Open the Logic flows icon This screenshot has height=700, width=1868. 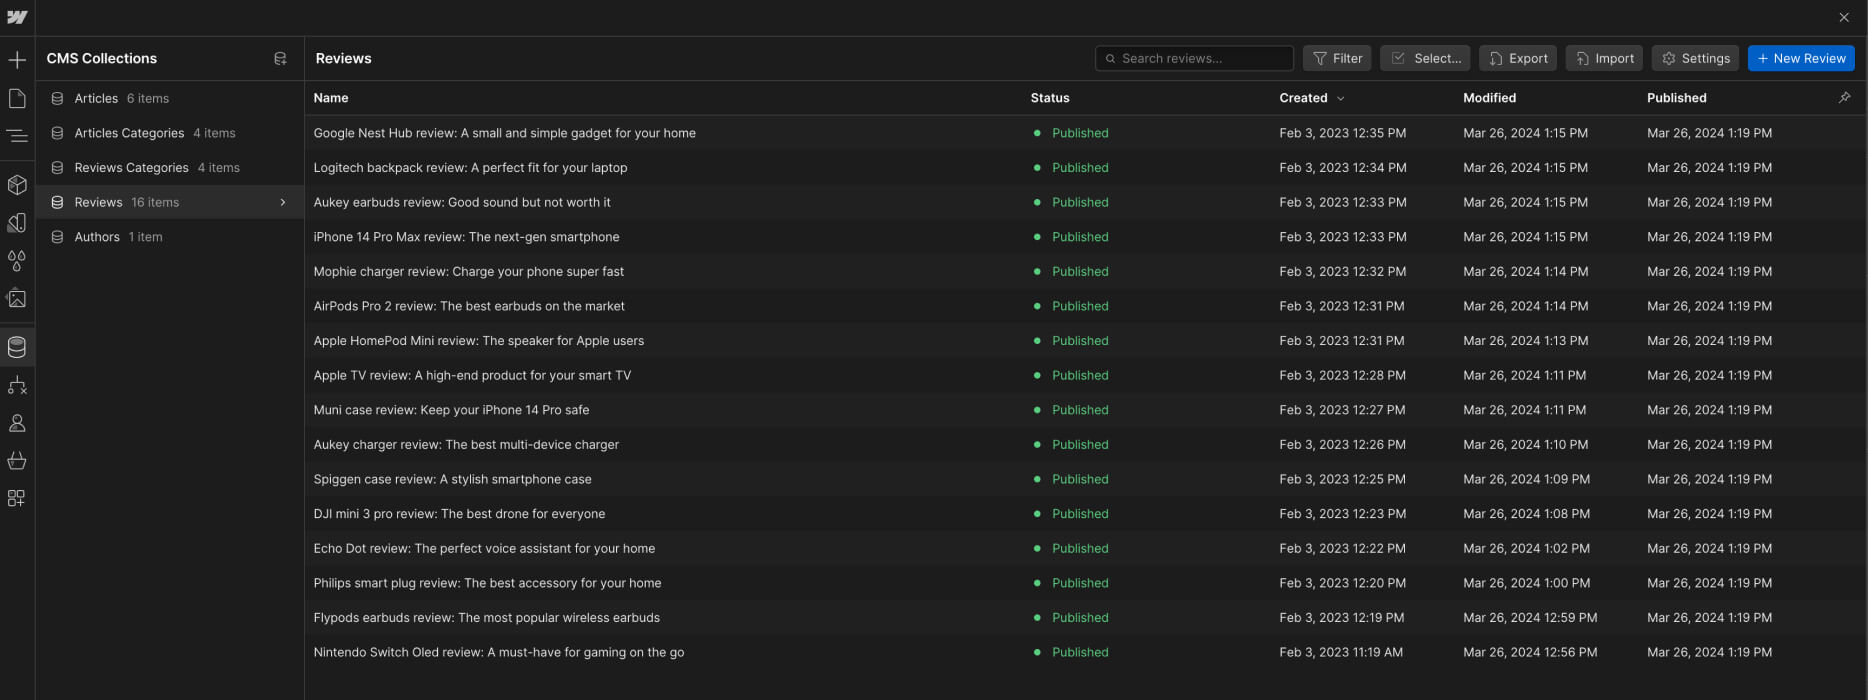[17, 385]
